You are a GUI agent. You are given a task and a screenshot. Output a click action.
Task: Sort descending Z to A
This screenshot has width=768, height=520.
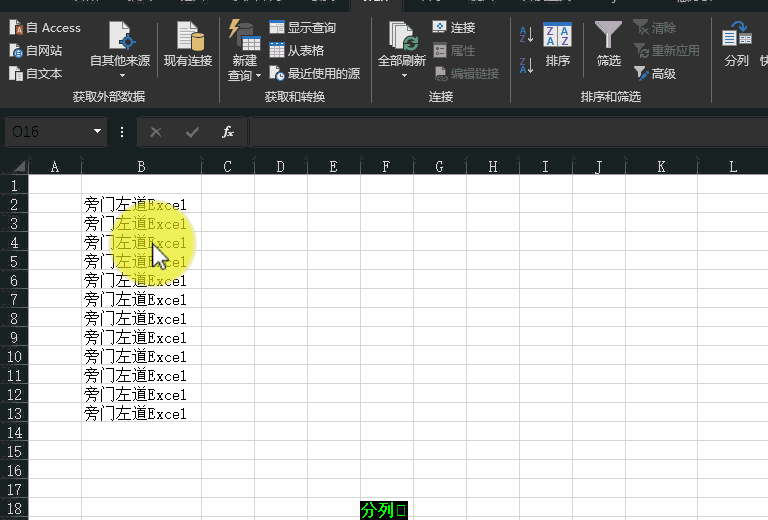pyautogui.click(x=527, y=65)
